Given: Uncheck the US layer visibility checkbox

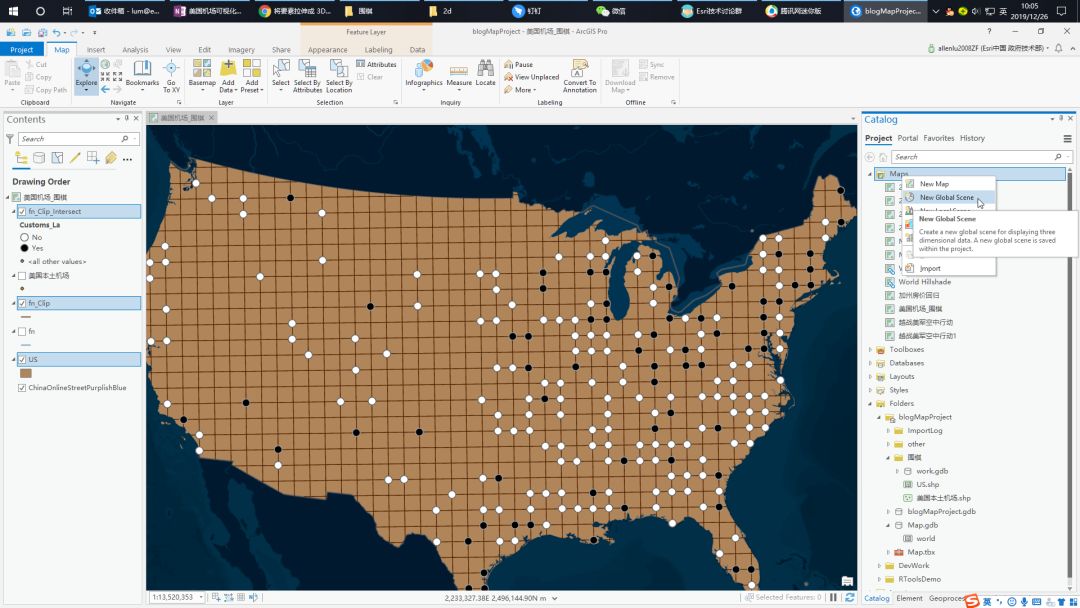Looking at the screenshot, I should 22,359.
